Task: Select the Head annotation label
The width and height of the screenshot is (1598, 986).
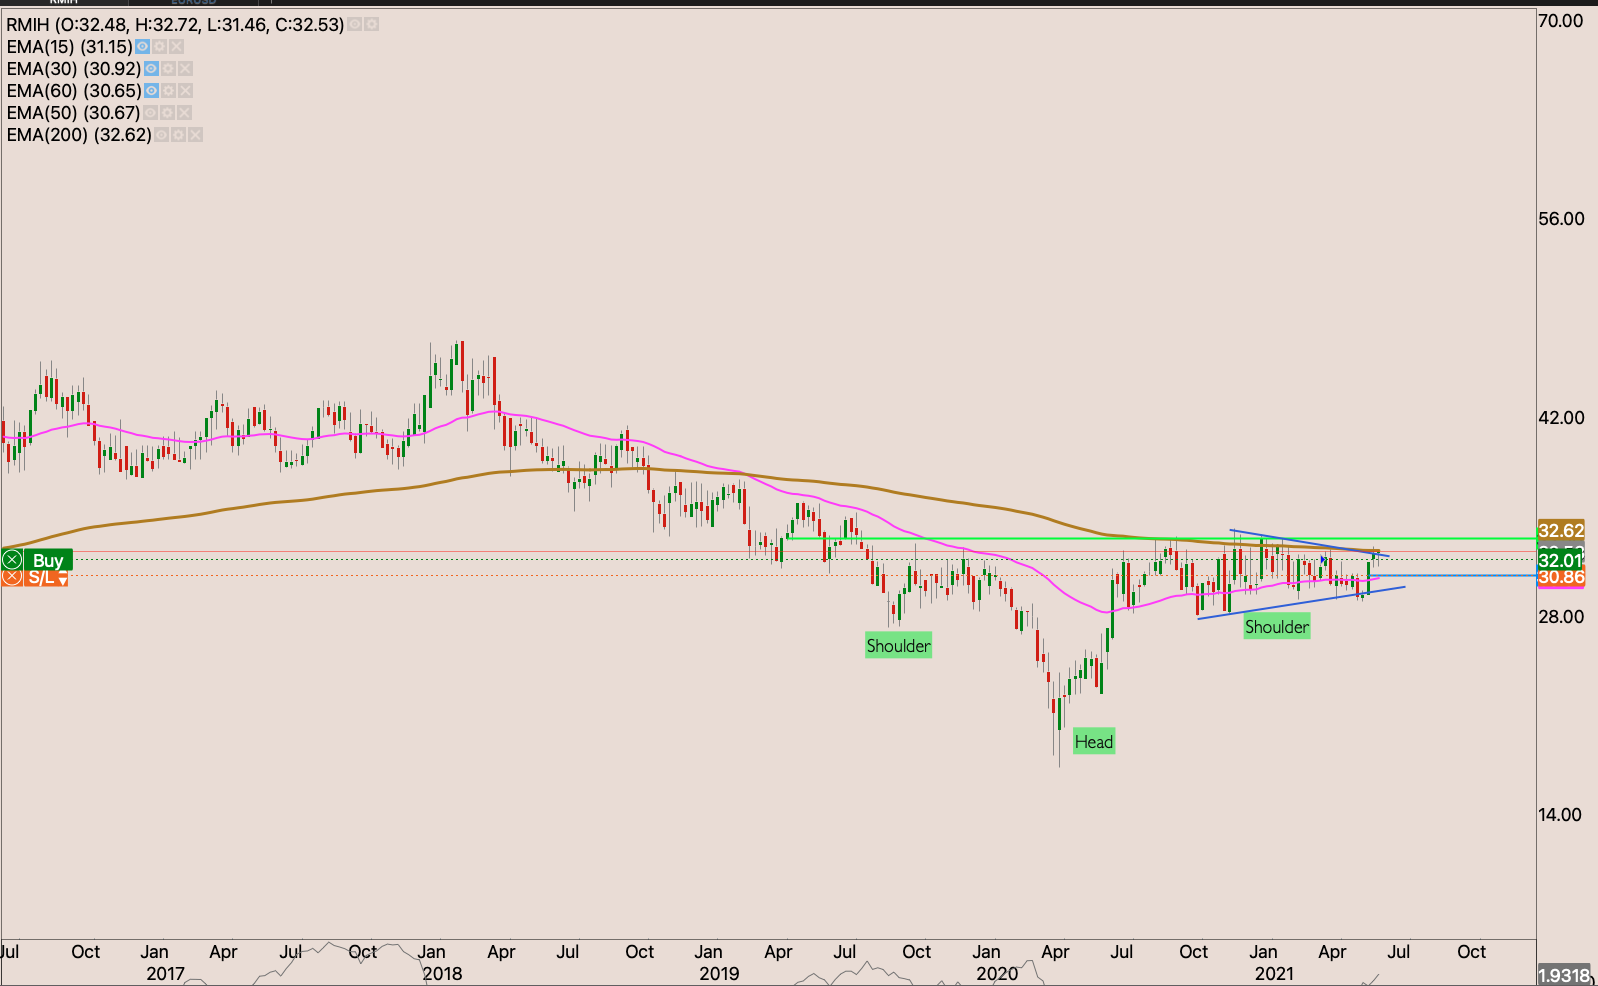Action: 1093,742
